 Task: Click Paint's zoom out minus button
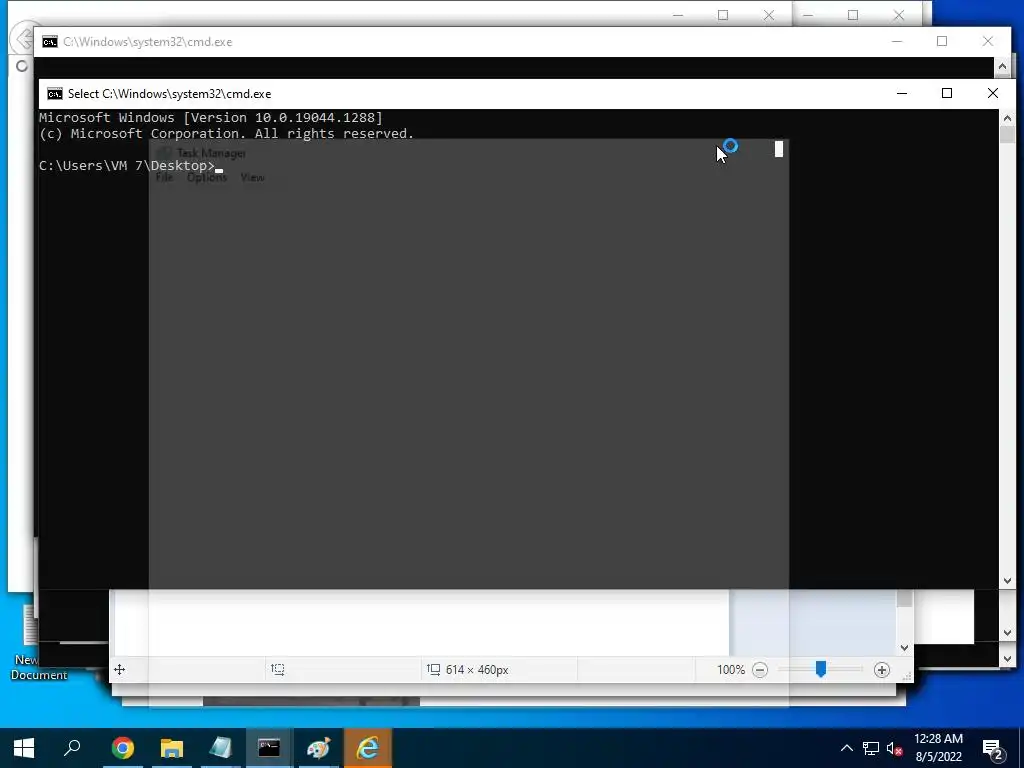(760, 670)
